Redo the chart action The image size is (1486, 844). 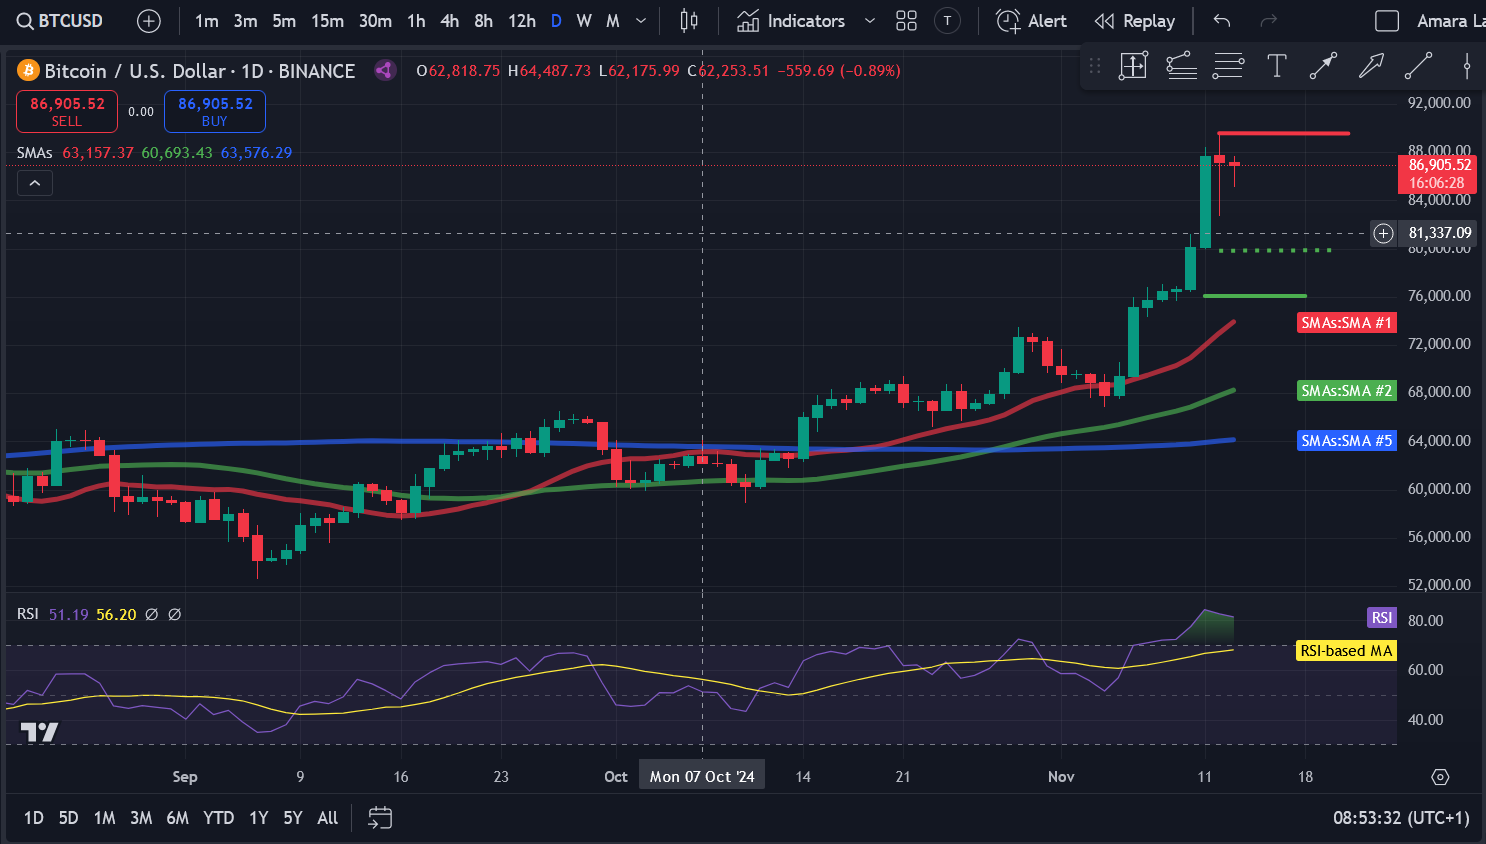tap(1269, 21)
